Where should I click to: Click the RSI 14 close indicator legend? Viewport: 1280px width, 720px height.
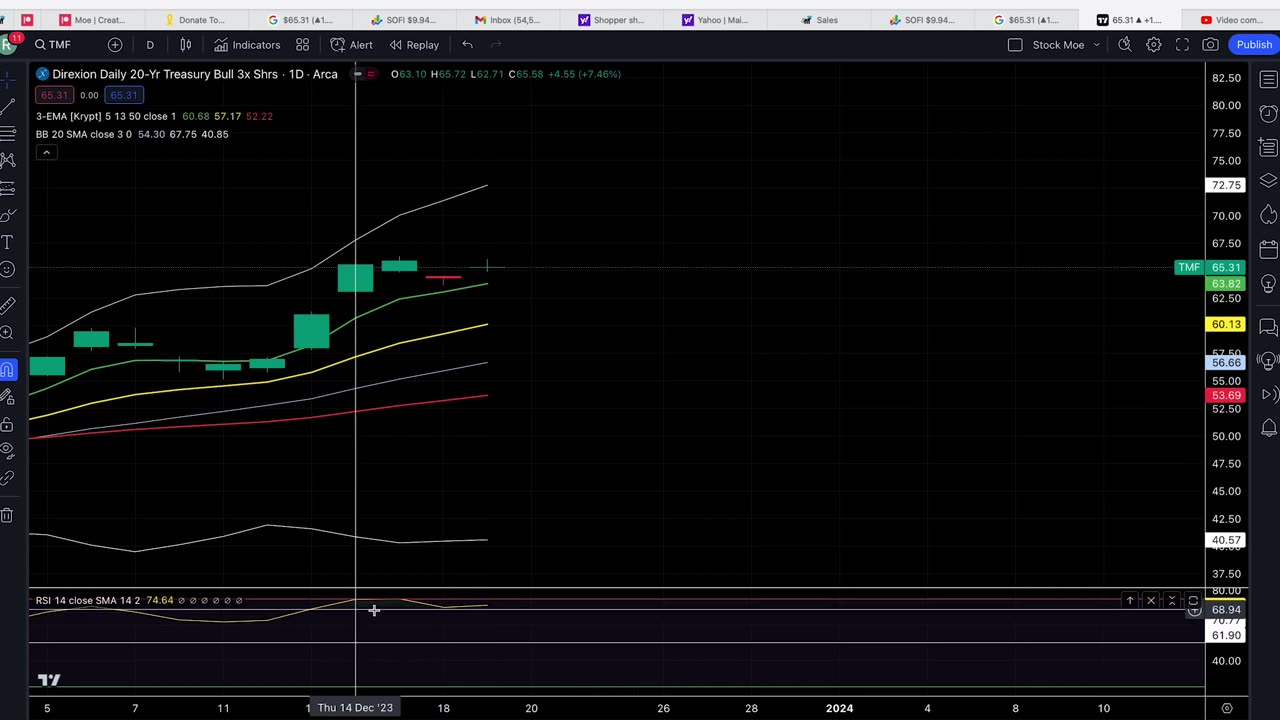coord(88,600)
